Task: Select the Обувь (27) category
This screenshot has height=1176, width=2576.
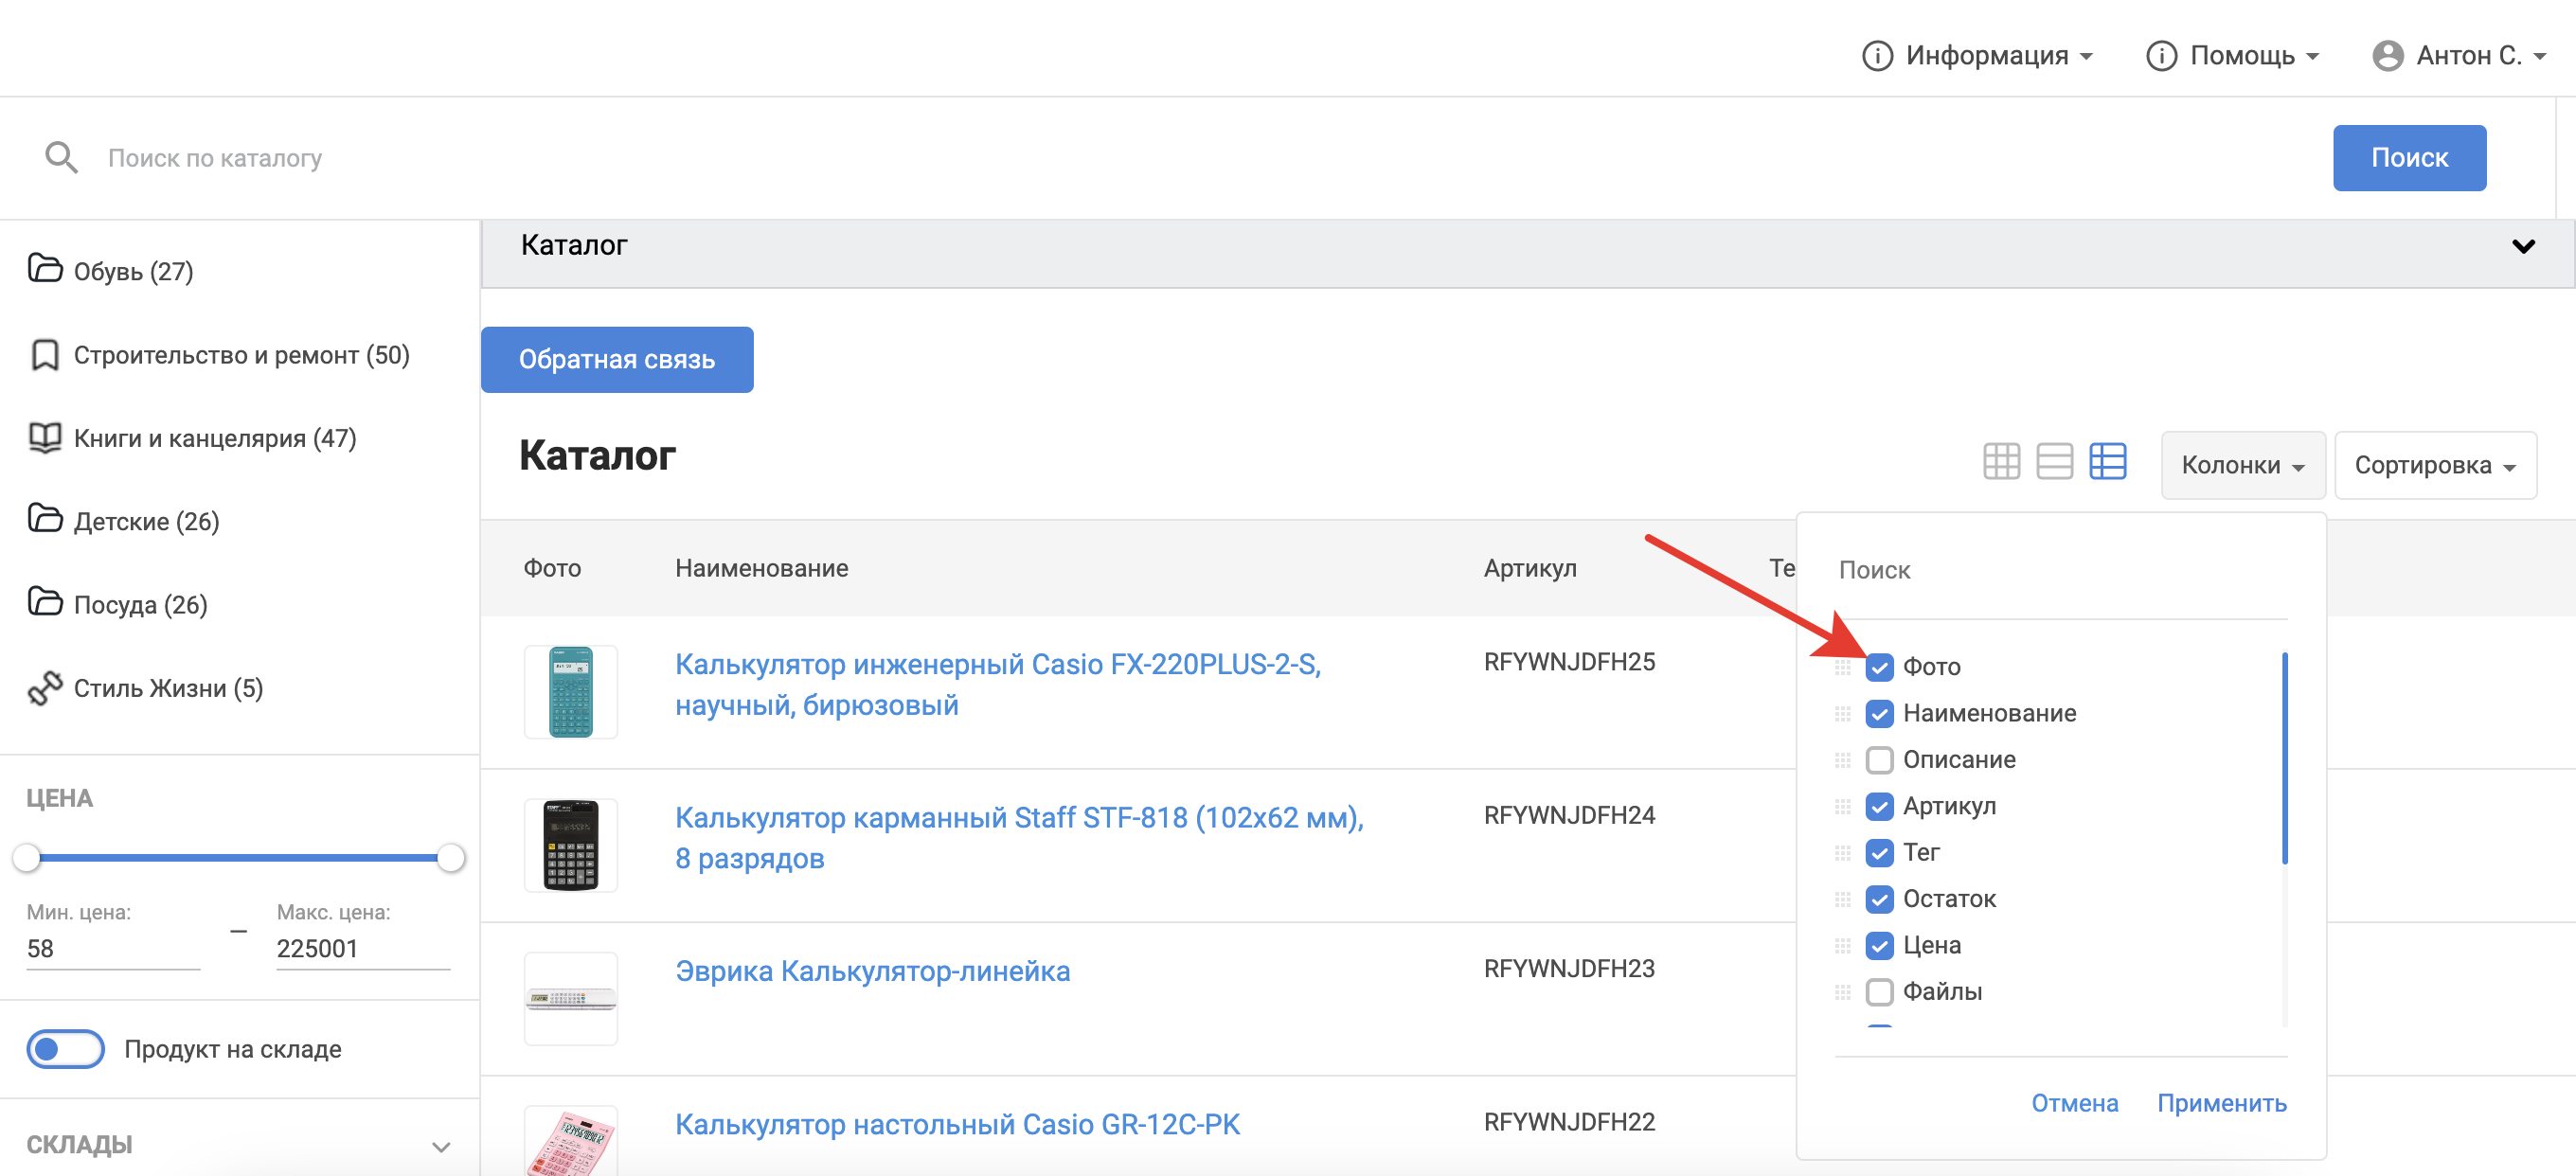Action: click(x=133, y=271)
